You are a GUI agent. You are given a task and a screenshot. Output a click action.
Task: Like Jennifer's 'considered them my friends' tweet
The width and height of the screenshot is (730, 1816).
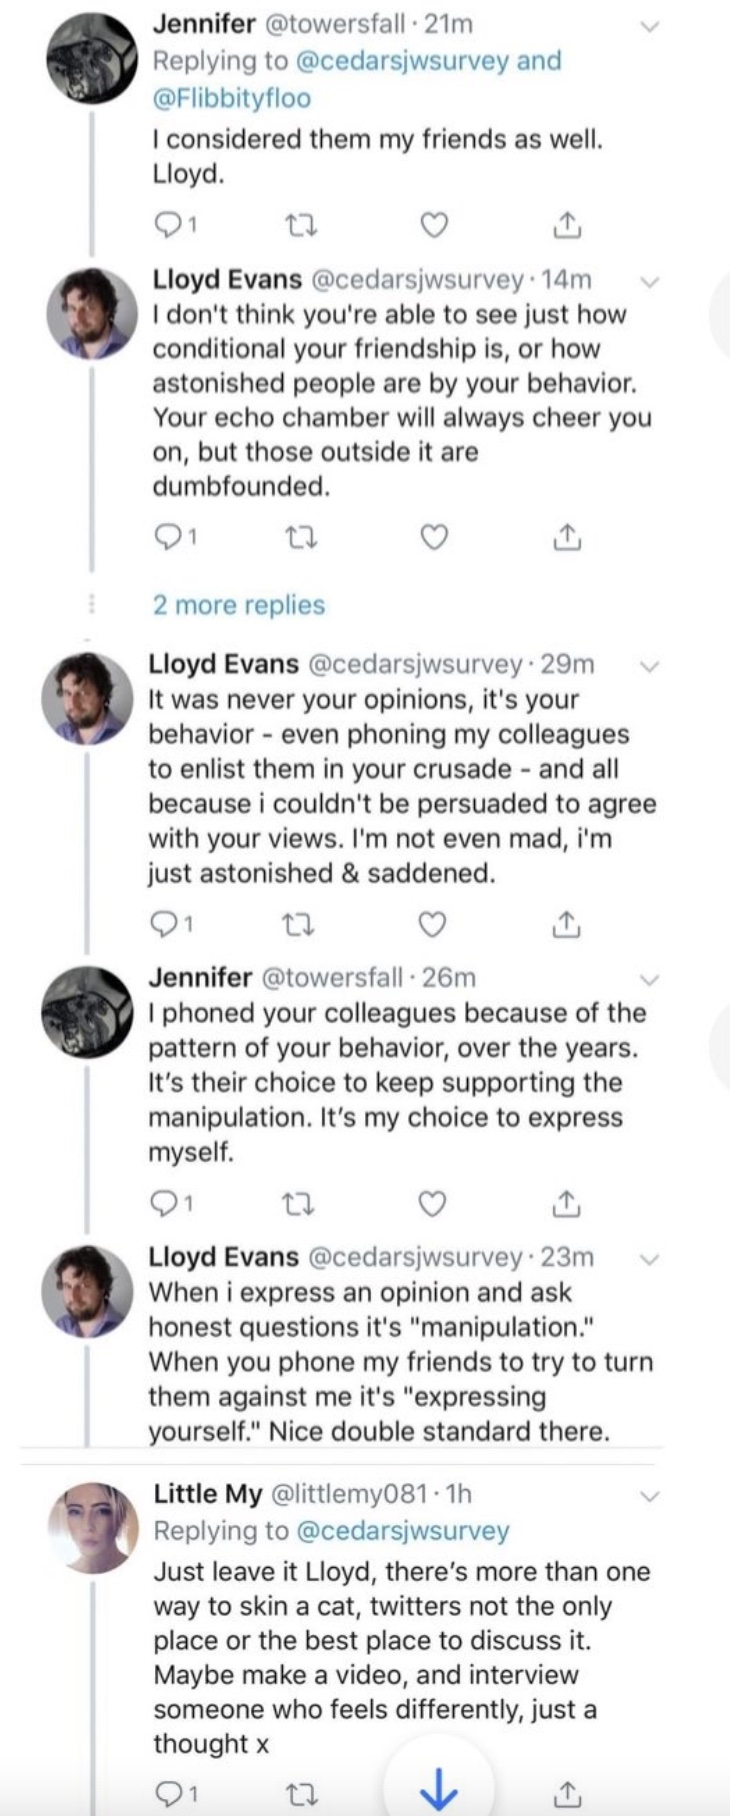[433, 226]
